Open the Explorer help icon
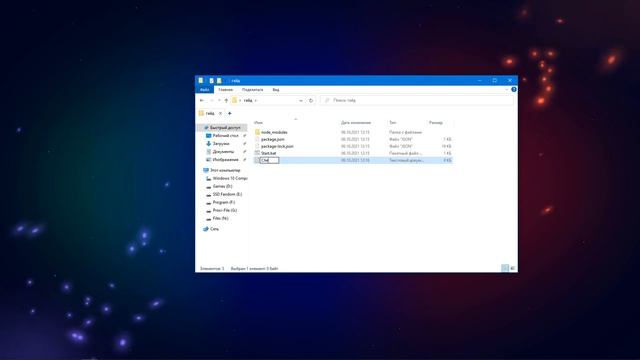 [x=513, y=89]
